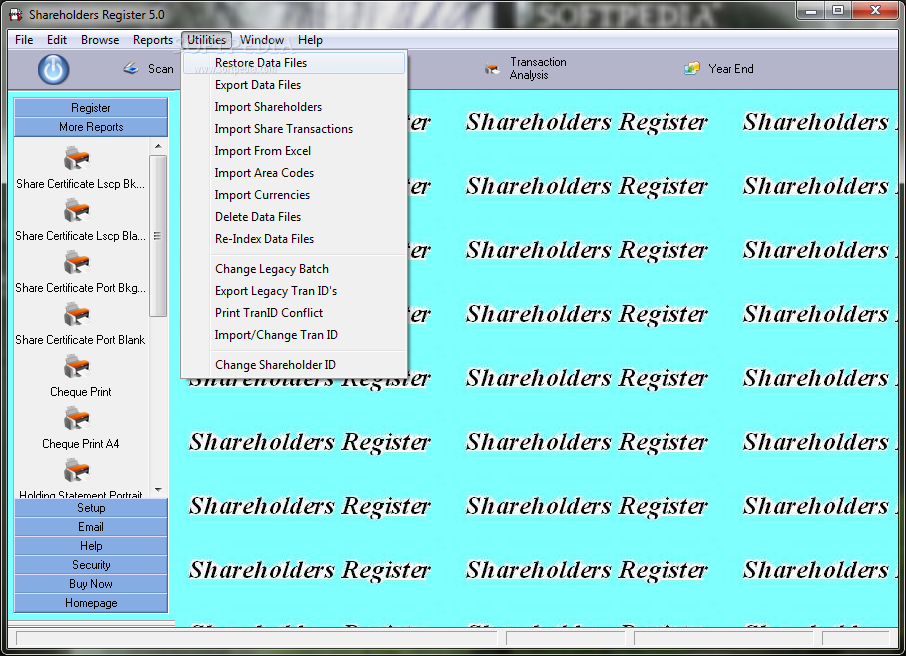Select Change Shareholder ID
Viewport: 906px width, 656px height.
(x=294, y=365)
